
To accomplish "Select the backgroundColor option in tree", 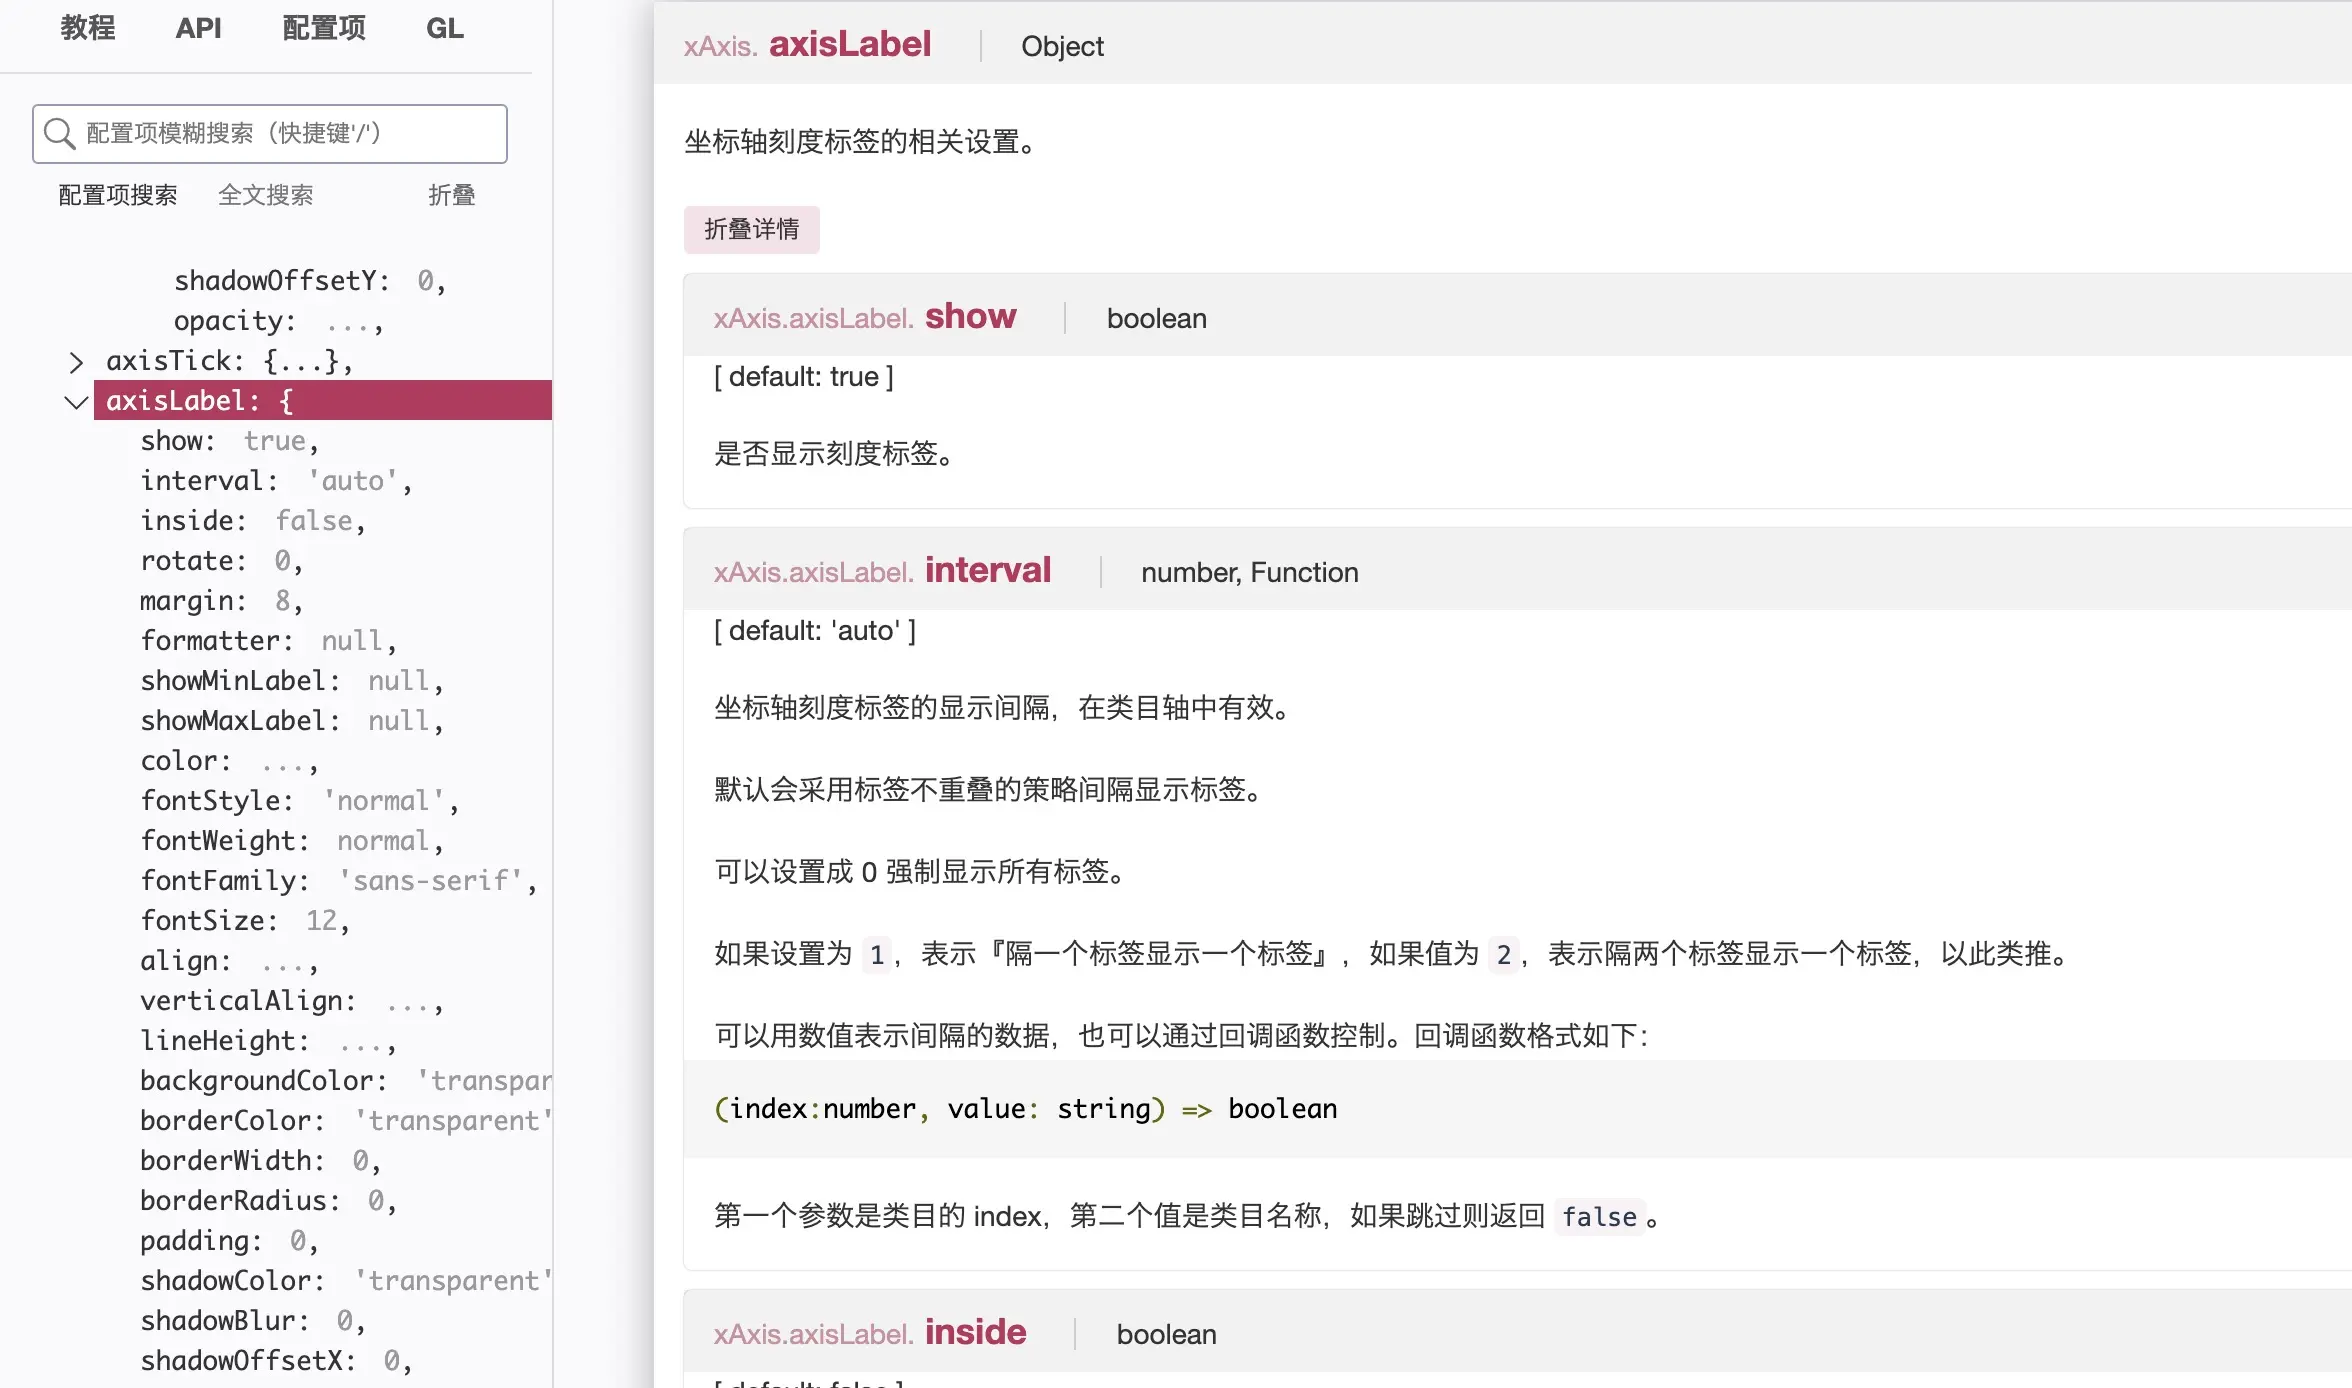I will (x=263, y=1081).
